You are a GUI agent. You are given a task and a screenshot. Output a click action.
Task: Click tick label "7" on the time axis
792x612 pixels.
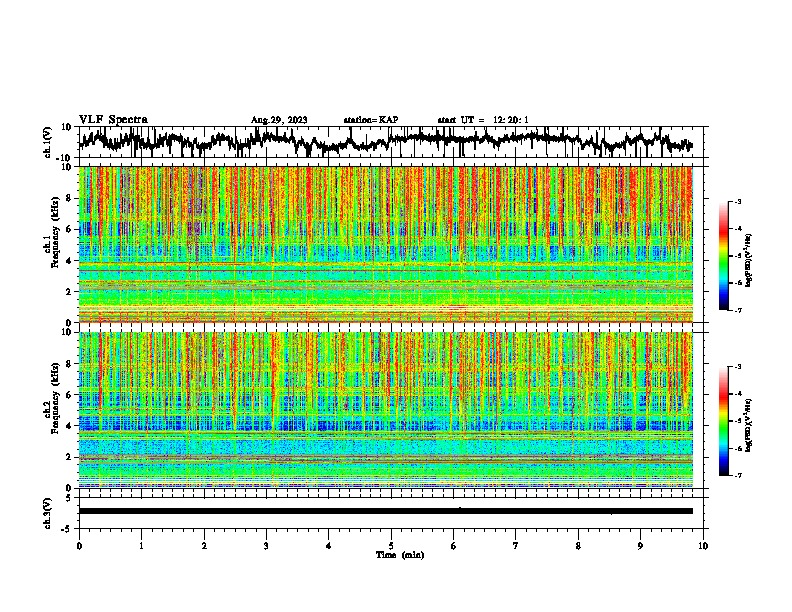[x=516, y=546]
